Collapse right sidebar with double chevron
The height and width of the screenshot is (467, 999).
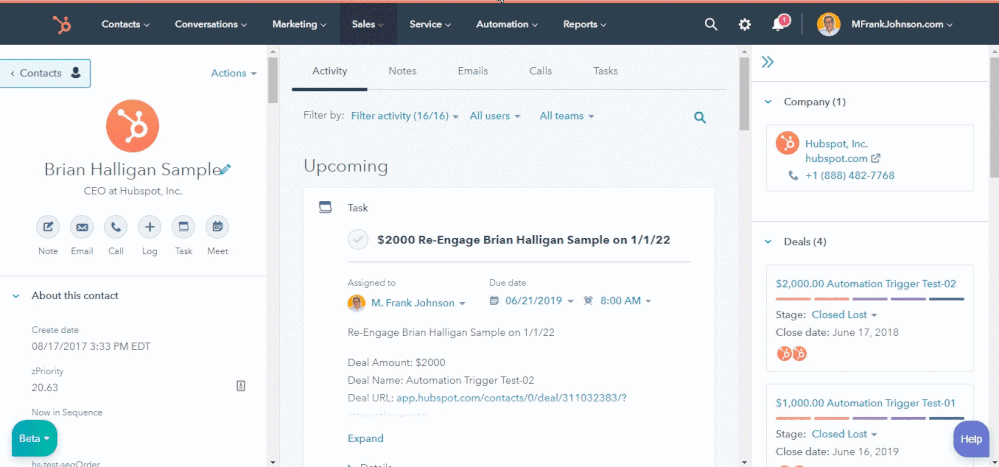[768, 62]
